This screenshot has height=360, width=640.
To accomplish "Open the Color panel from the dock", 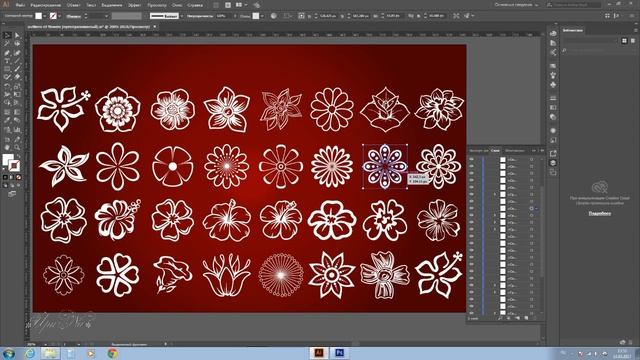I will pyautogui.click(x=553, y=33).
